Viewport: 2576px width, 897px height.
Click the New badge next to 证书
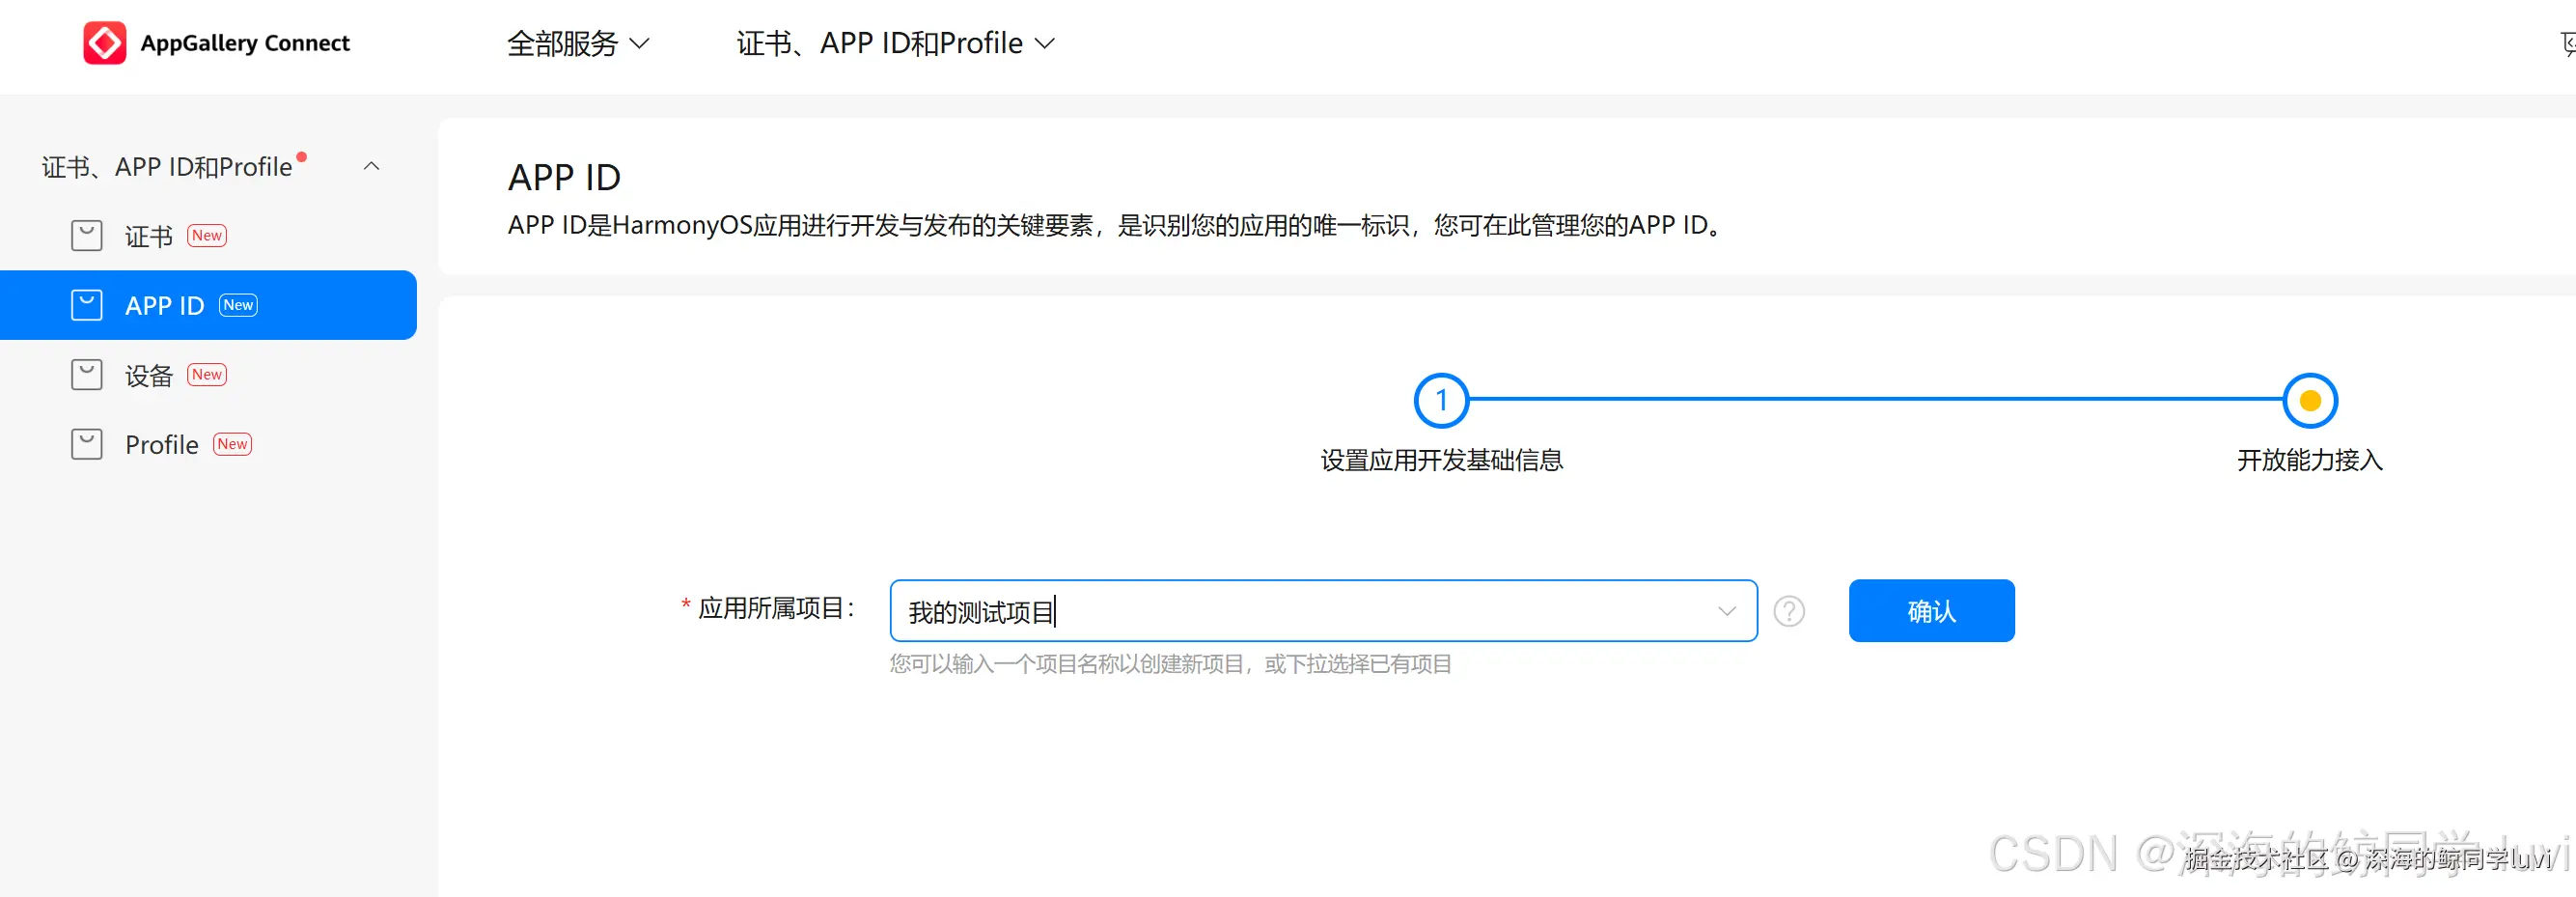coord(207,236)
